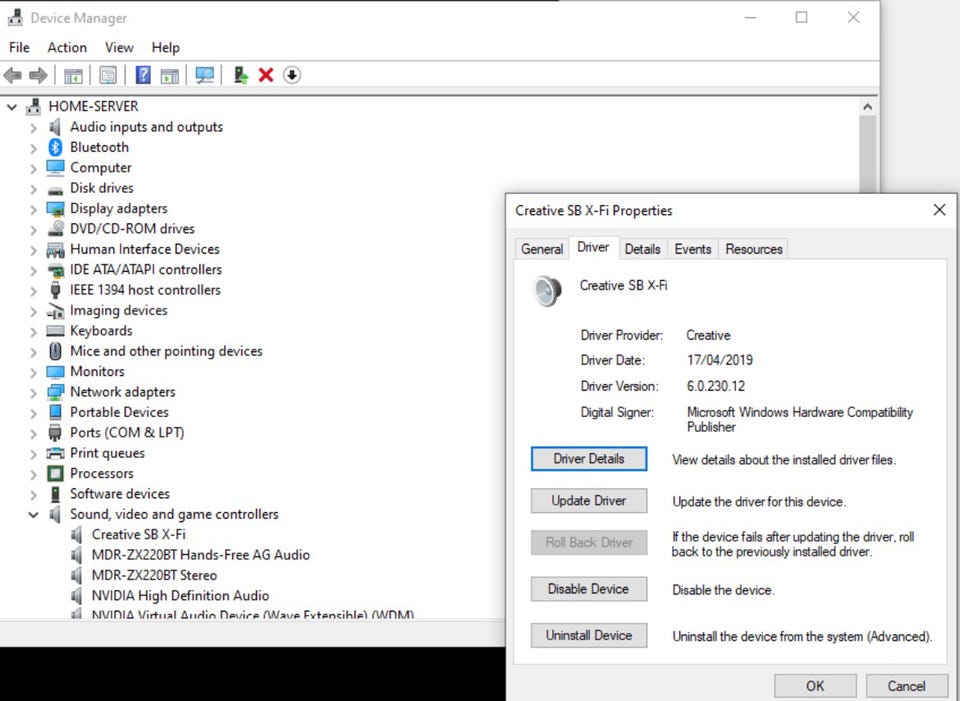Click the red X uninstall device icon
The height and width of the screenshot is (701, 960).
click(266, 75)
